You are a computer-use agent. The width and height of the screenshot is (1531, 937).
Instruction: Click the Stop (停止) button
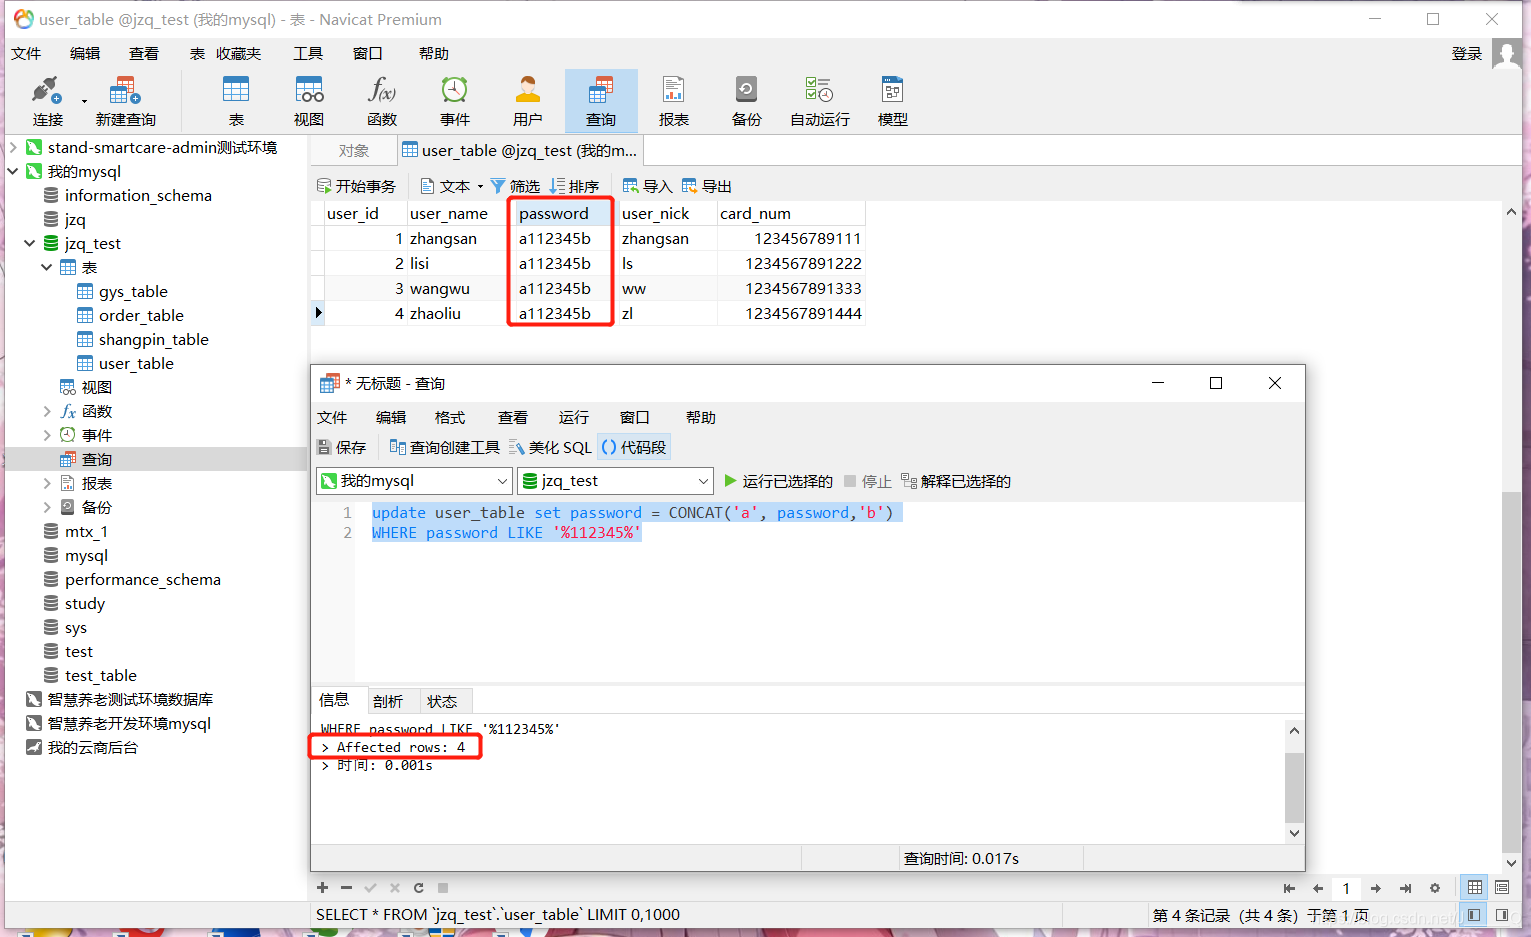pos(867,481)
